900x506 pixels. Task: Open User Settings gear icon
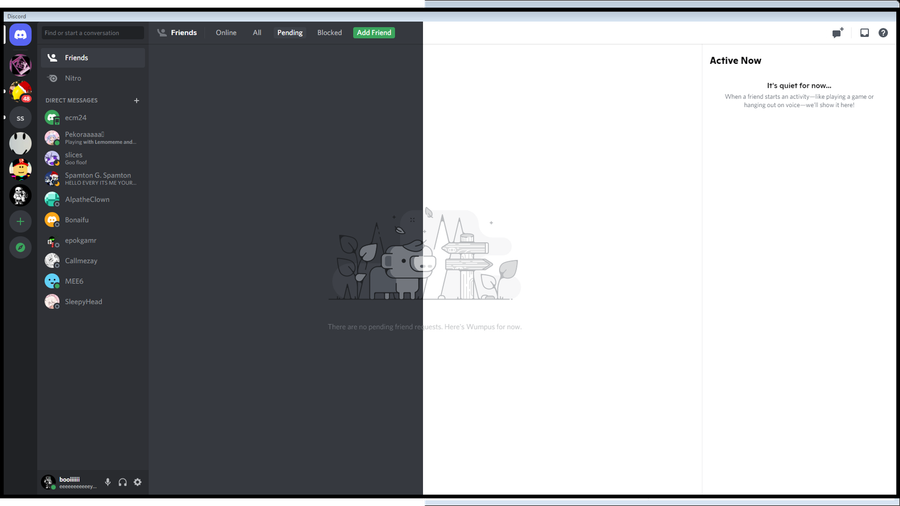coord(138,482)
